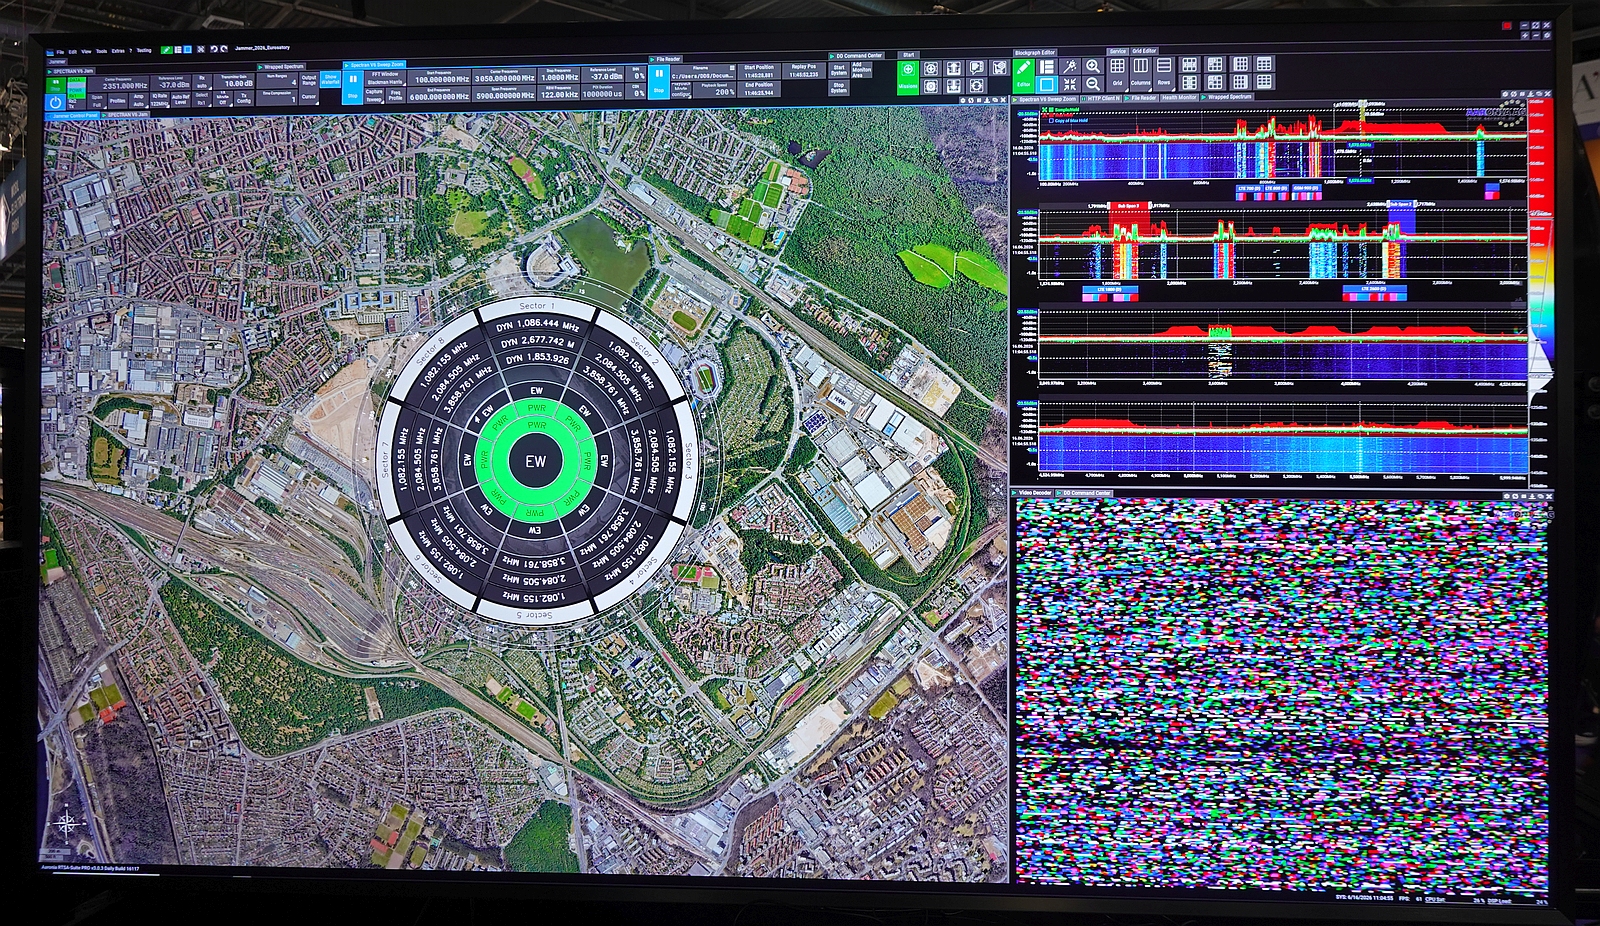Viewport: 1600px width, 926px height.
Task: Open the Tools menu
Action: click(x=101, y=51)
